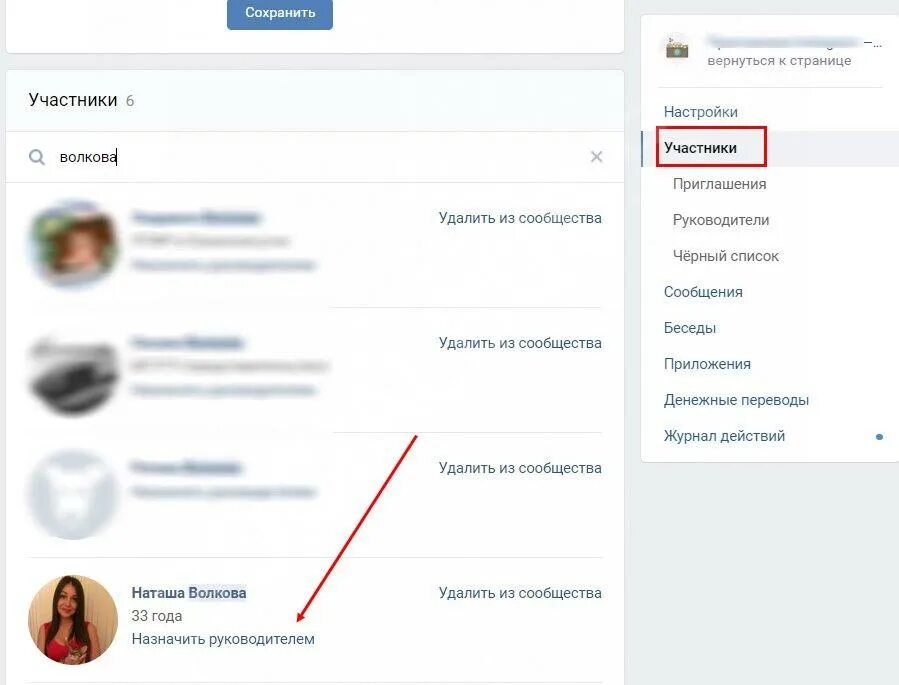This screenshot has height=685, width=899.
Task: Click Назначить руководителем under Наташа Волкова
Action: pos(223,639)
